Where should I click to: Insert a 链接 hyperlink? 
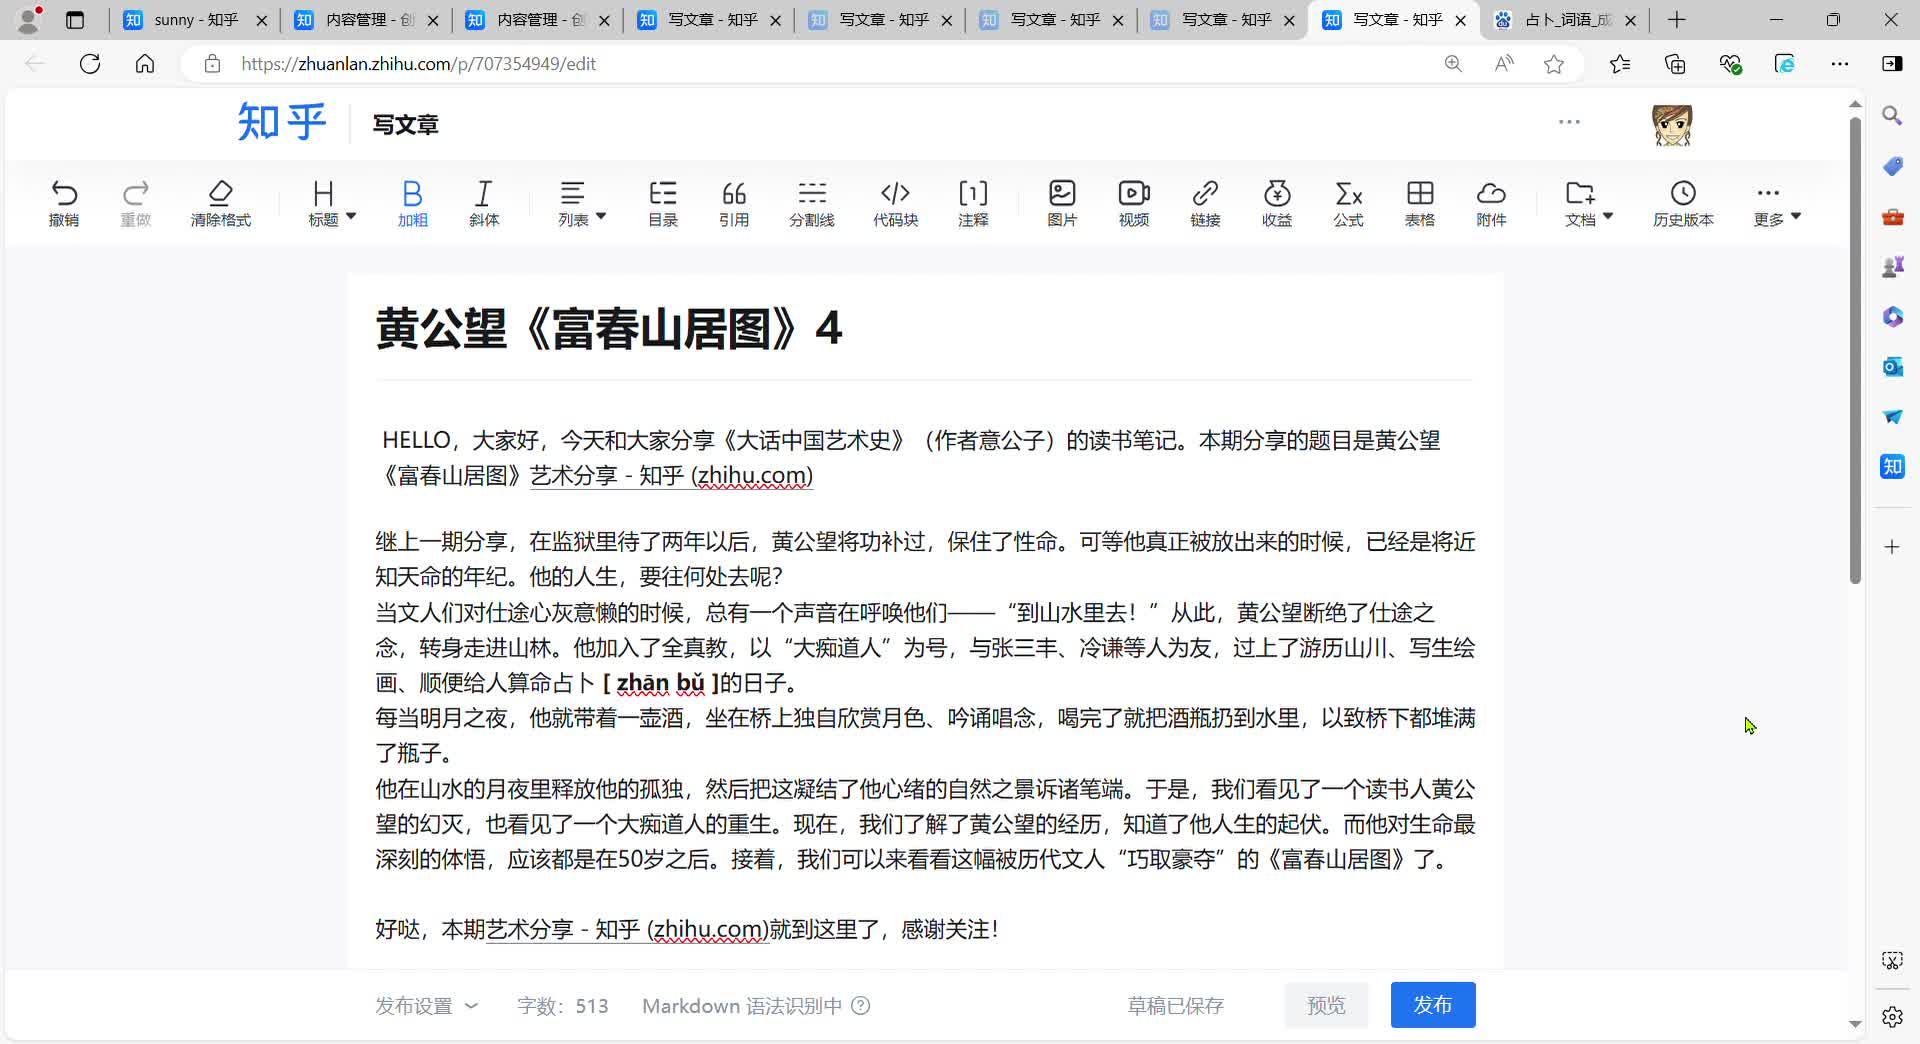[x=1205, y=203]
